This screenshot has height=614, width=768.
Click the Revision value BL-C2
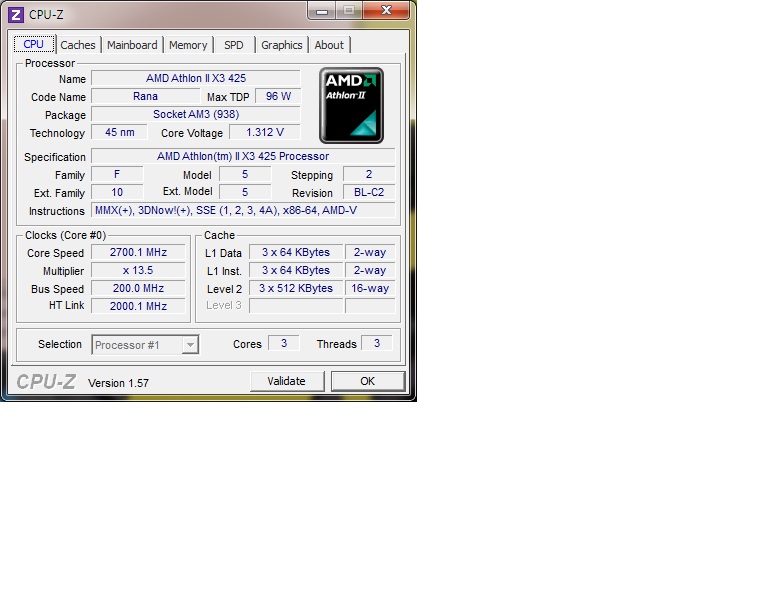369,192
